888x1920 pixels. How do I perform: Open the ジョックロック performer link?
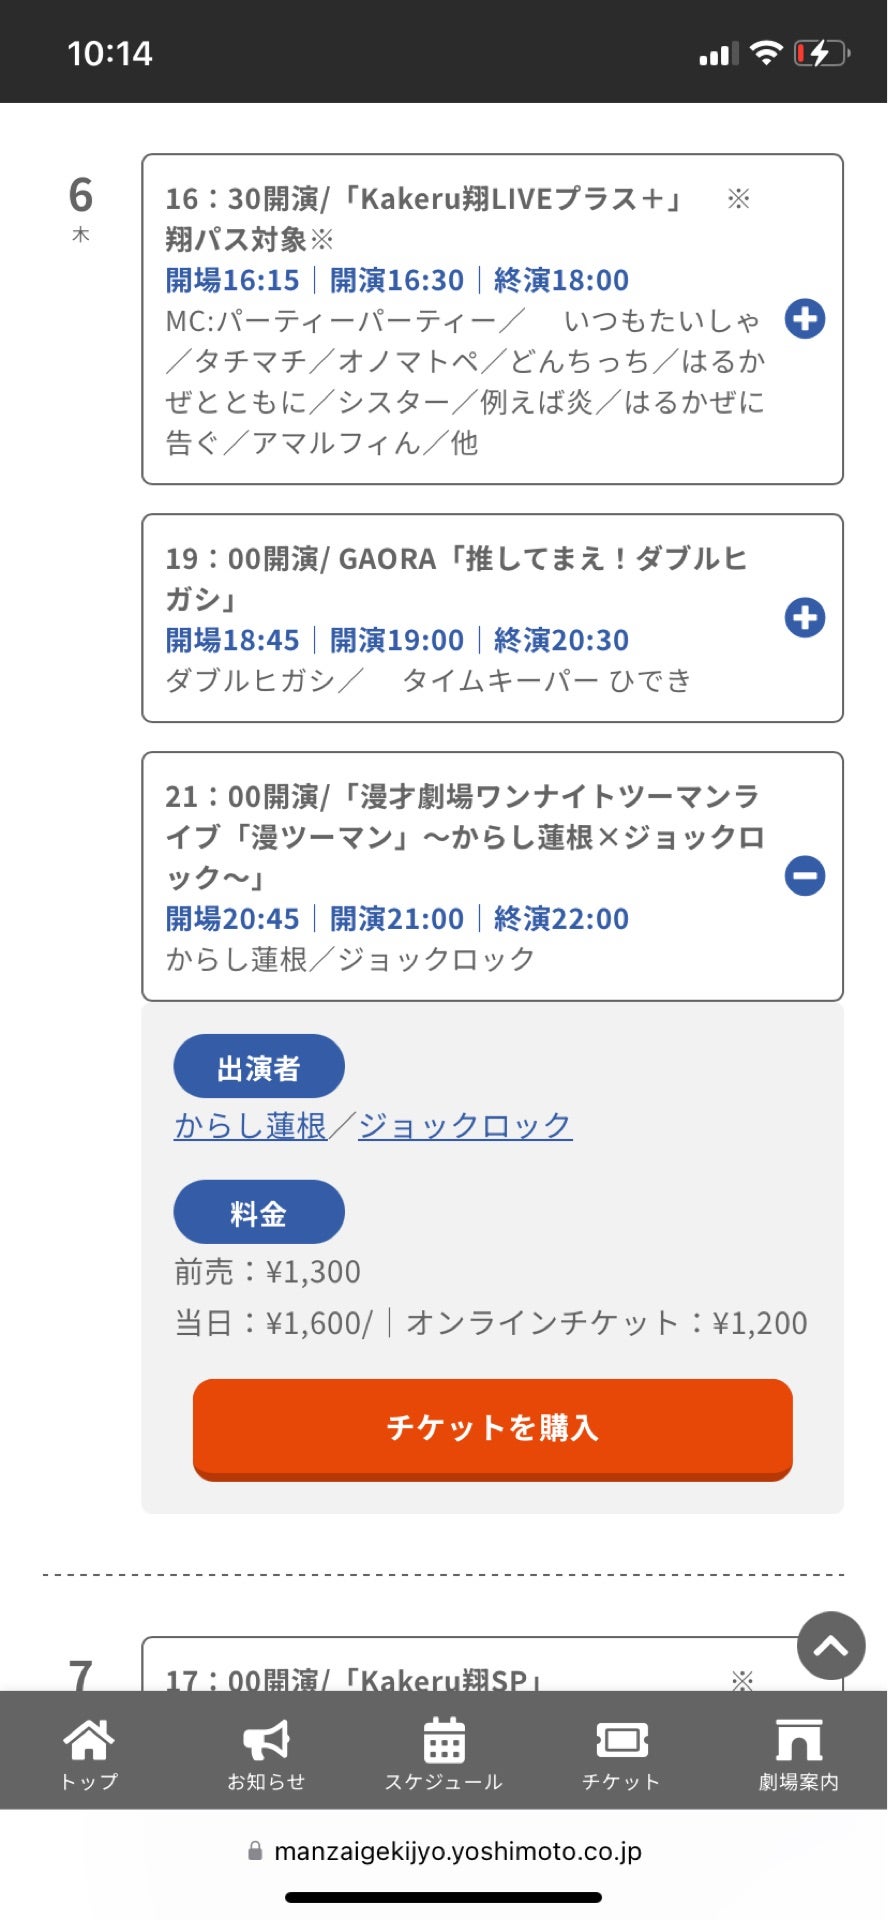[x=465, y=1126]
